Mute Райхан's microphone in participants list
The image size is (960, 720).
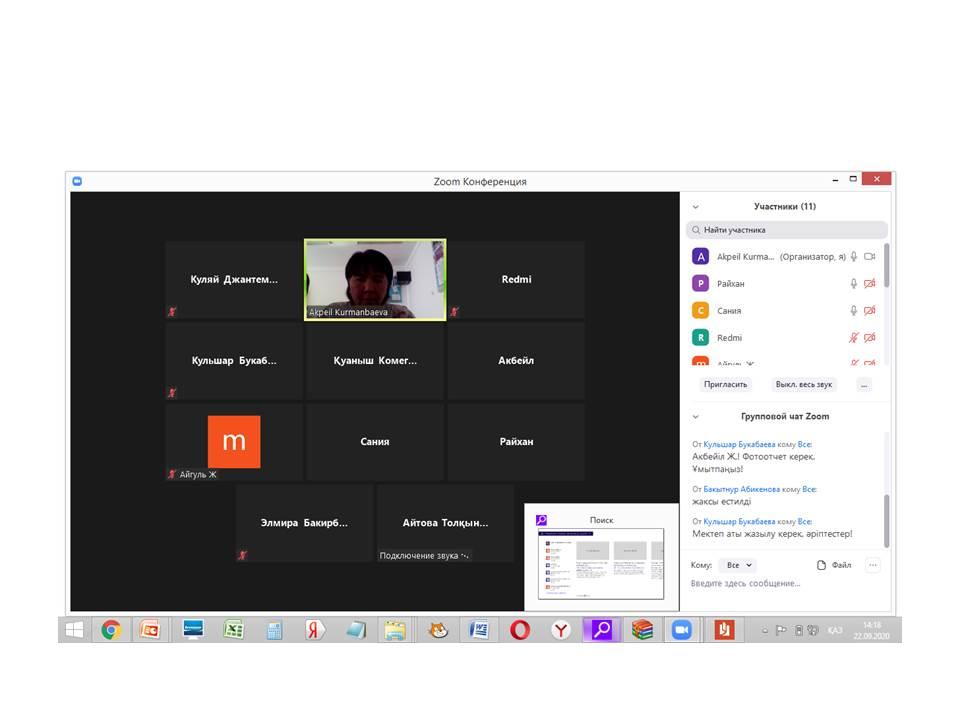click(x=853, y=284)
